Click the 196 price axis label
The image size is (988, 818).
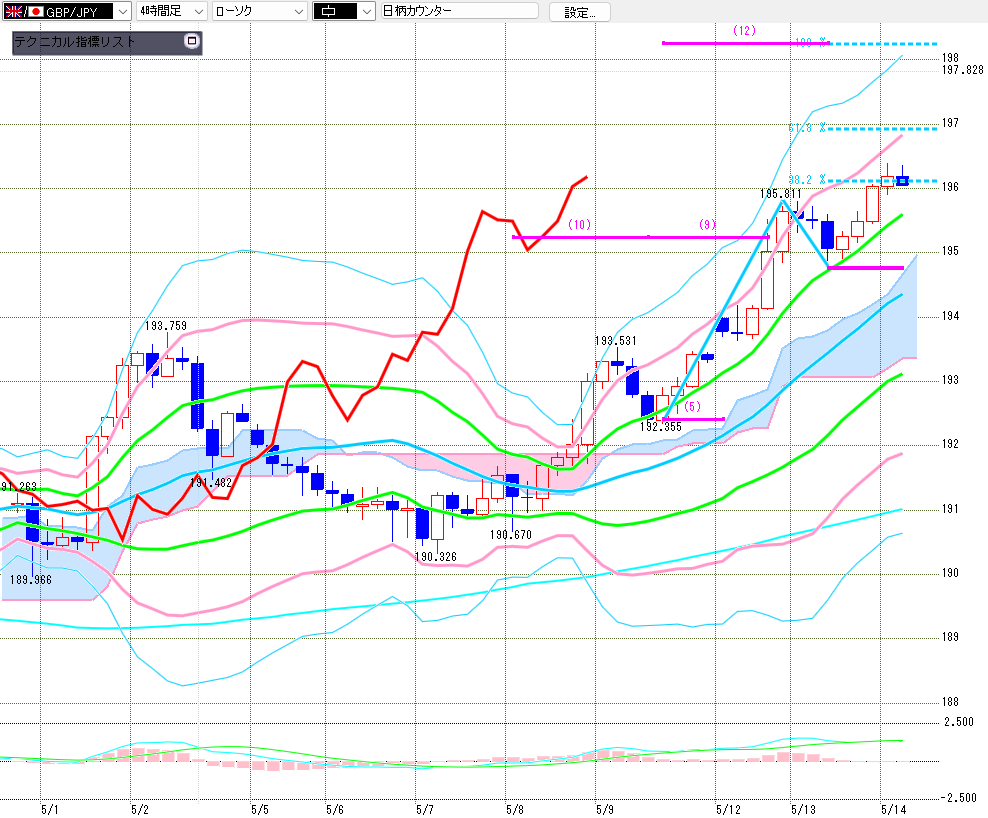(x=950, y=187)
